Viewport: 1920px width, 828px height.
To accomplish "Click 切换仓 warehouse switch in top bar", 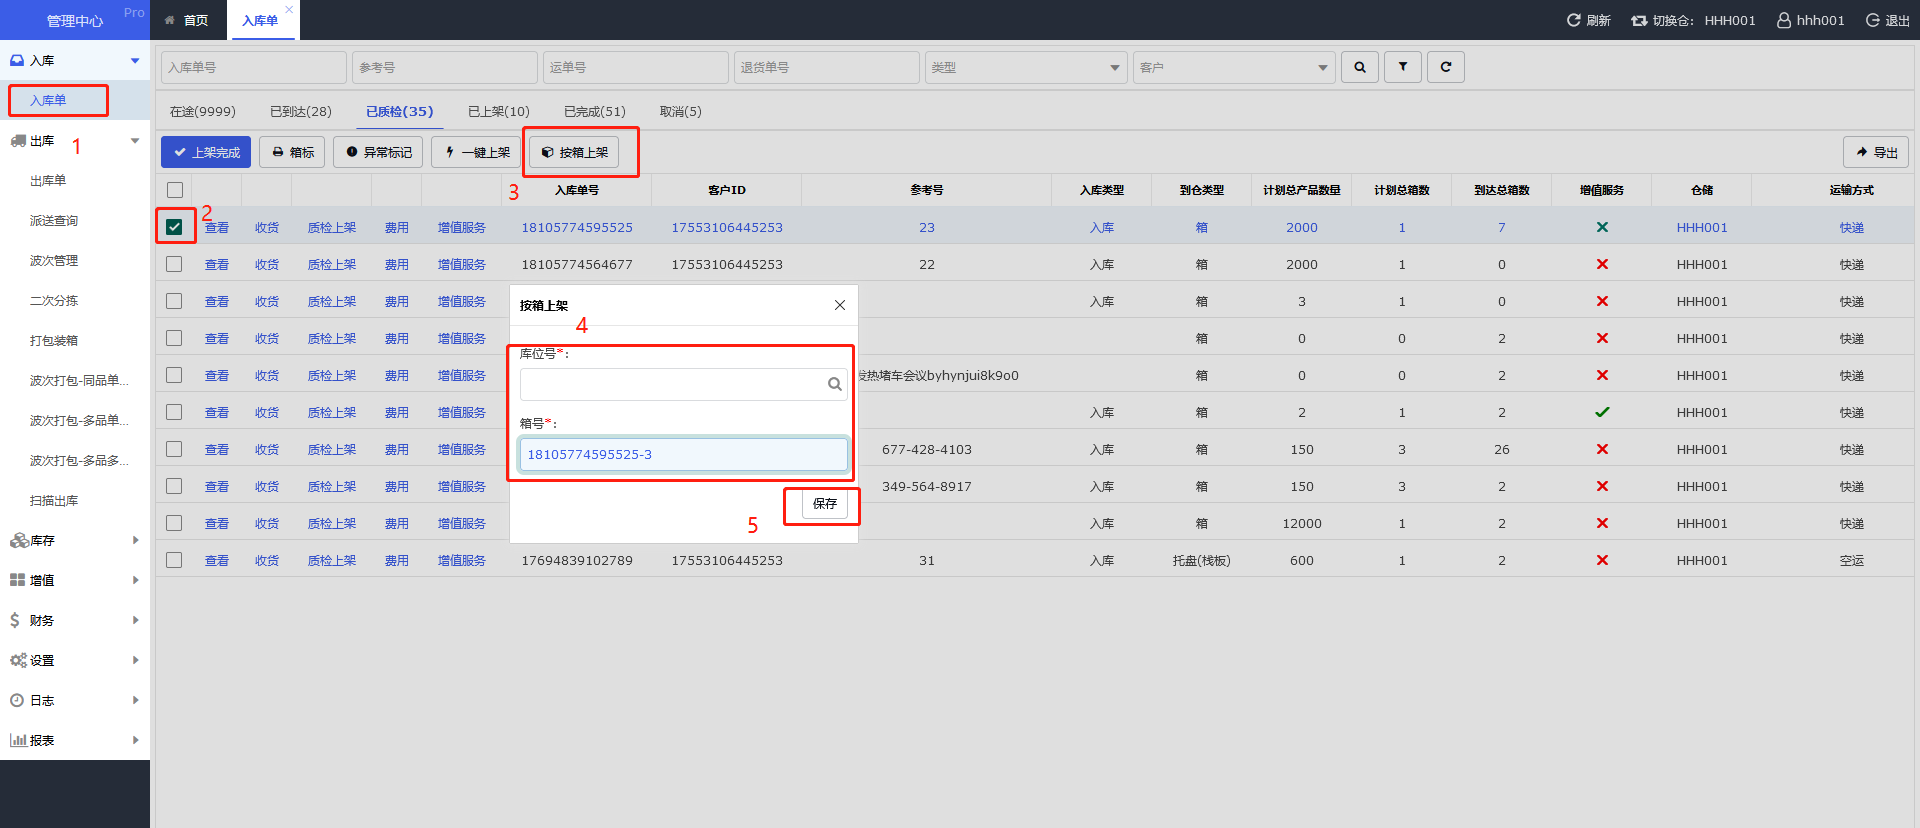I will pyautogui.click(x=1692, y=20).
